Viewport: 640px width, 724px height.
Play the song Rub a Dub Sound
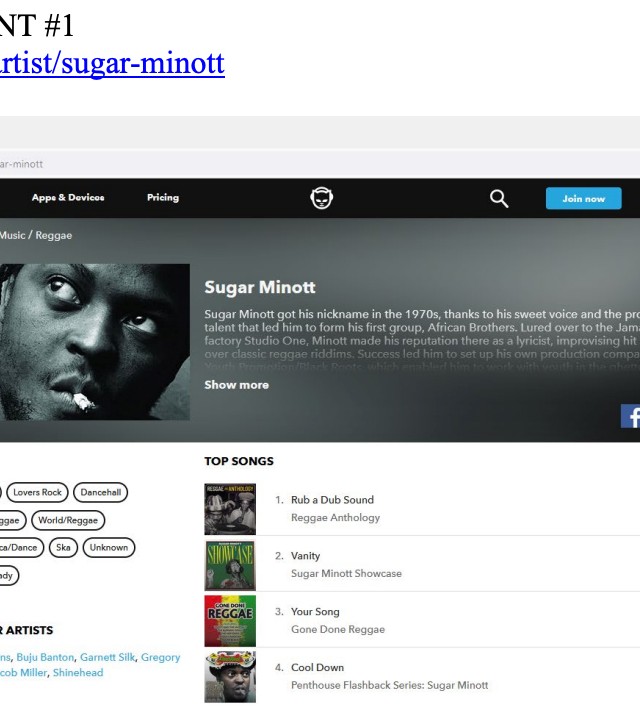(332, 500)
